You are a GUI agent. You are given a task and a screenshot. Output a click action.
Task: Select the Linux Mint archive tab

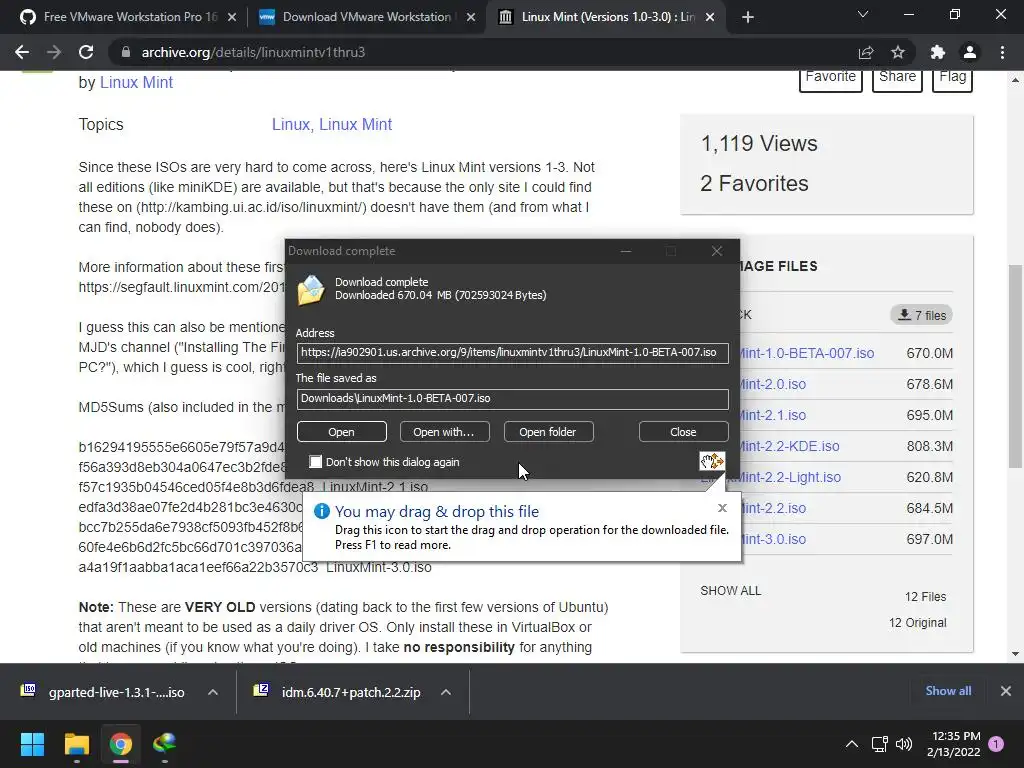607,17
